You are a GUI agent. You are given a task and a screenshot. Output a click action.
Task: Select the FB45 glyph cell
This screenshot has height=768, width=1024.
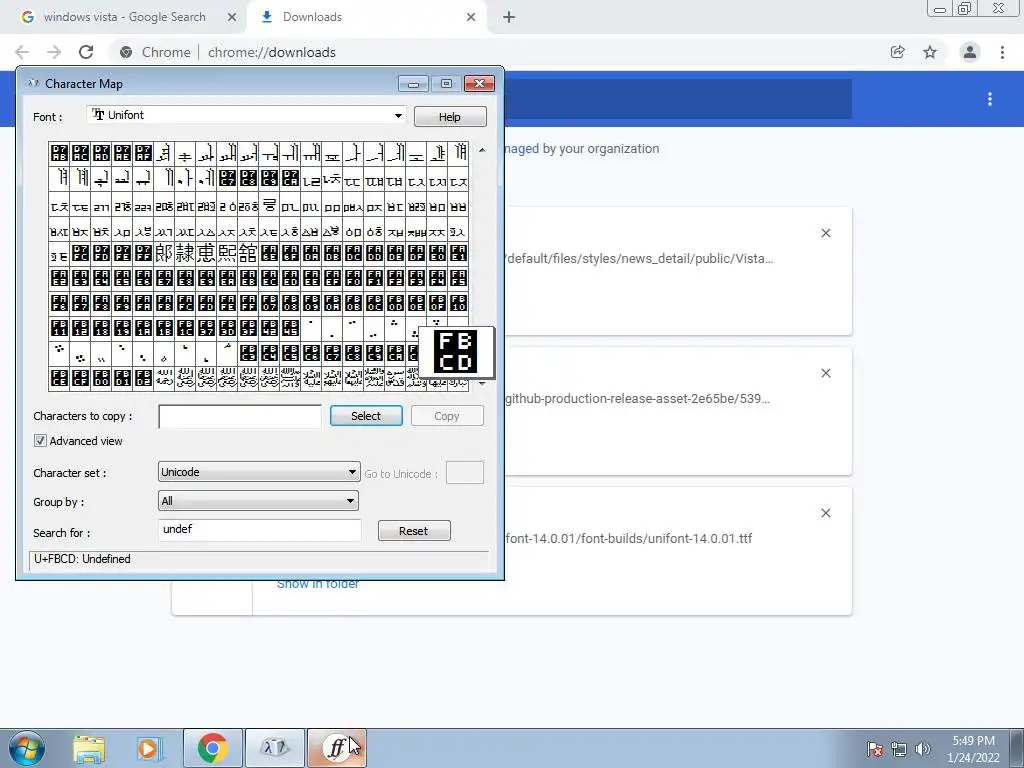(291, 328)
